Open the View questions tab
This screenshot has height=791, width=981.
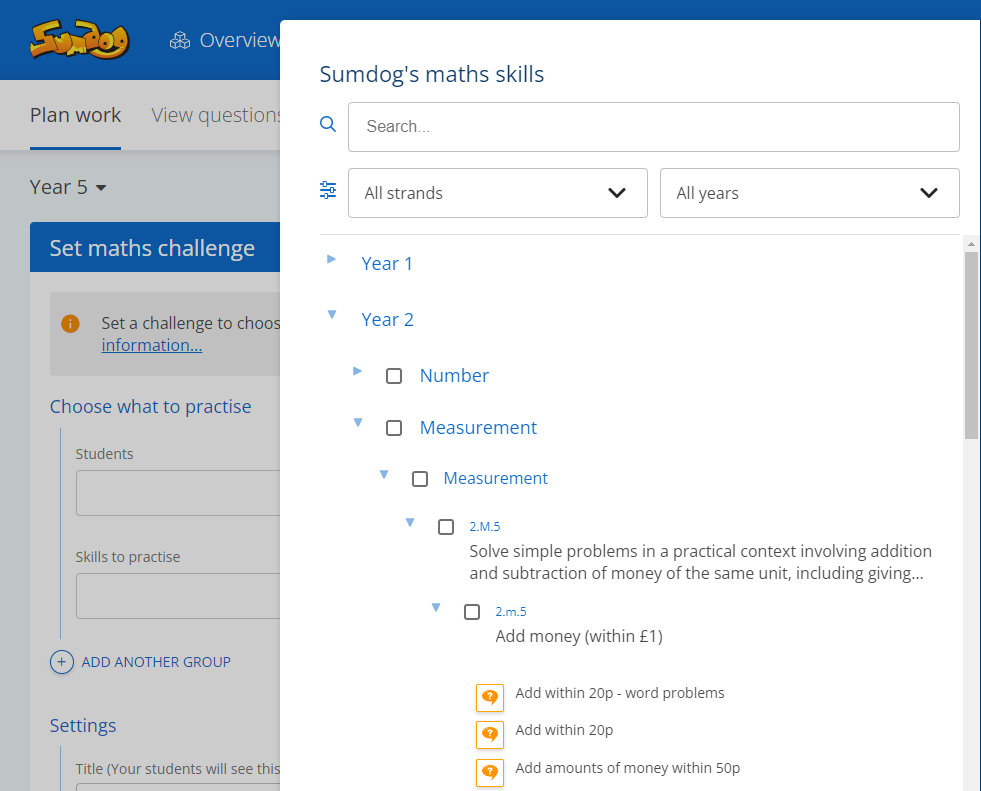[215, 115]
